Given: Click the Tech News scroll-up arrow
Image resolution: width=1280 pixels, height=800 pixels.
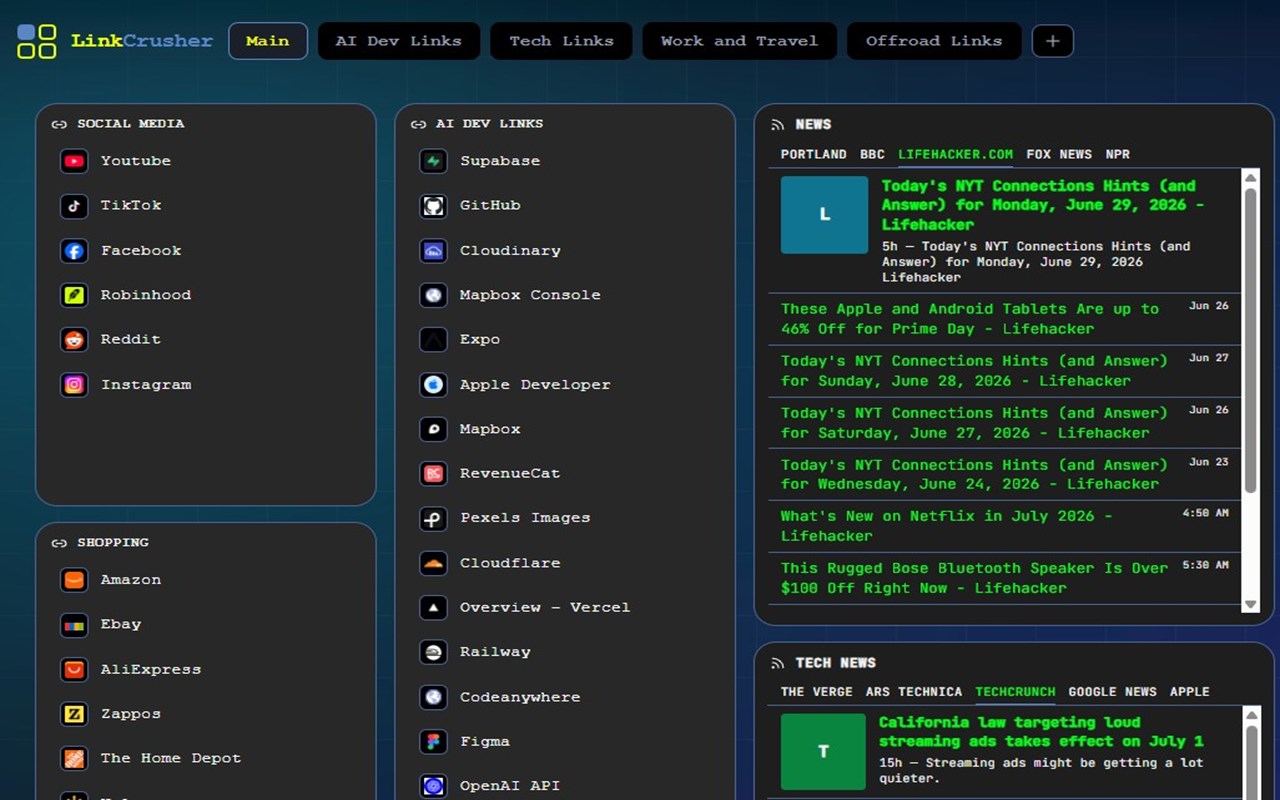Looking at the screenshot, I should point(1250,715).
